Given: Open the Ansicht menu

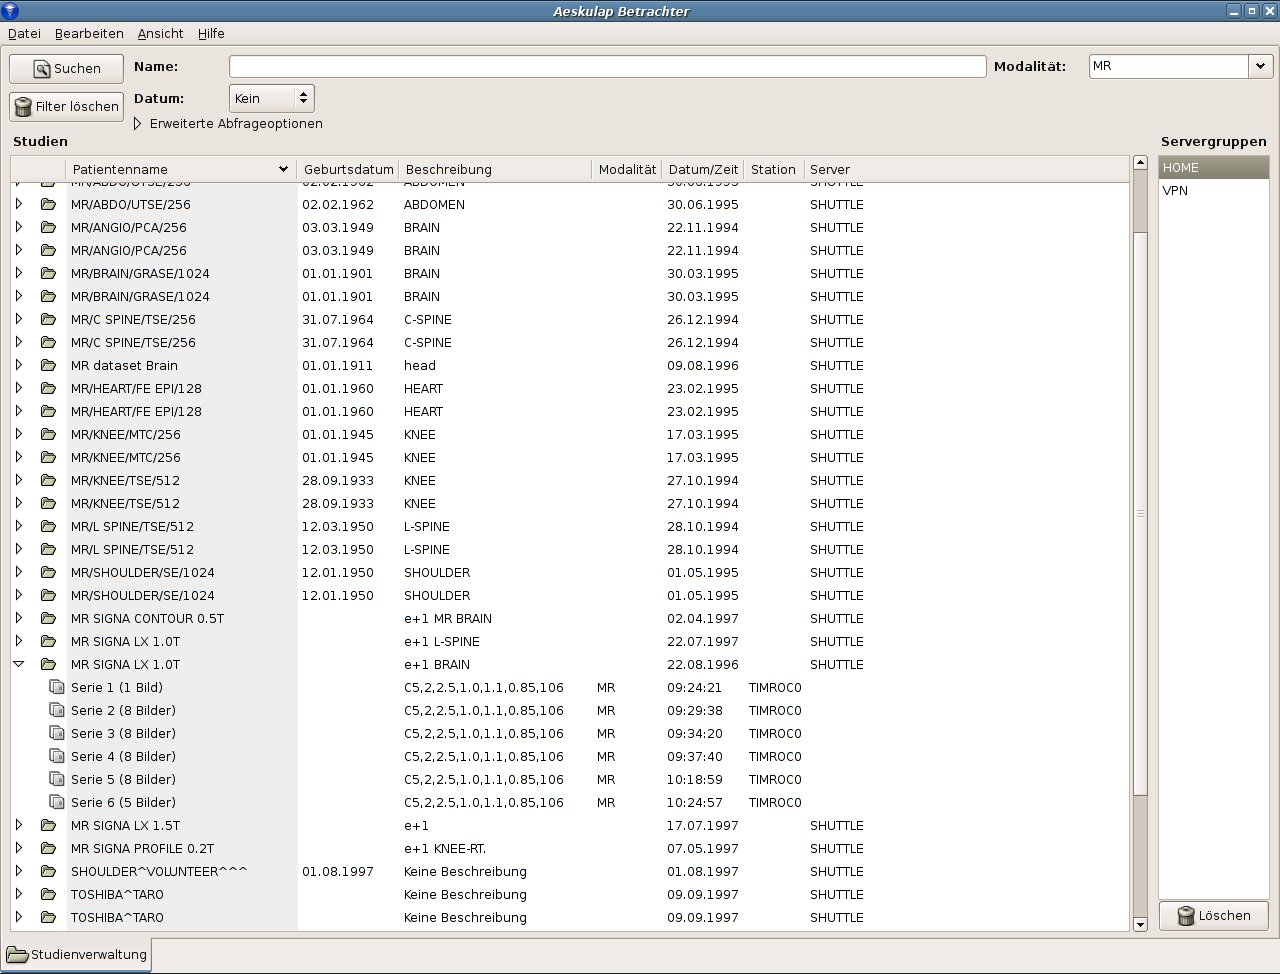Looking at the screenshot, I should [160, 33].
